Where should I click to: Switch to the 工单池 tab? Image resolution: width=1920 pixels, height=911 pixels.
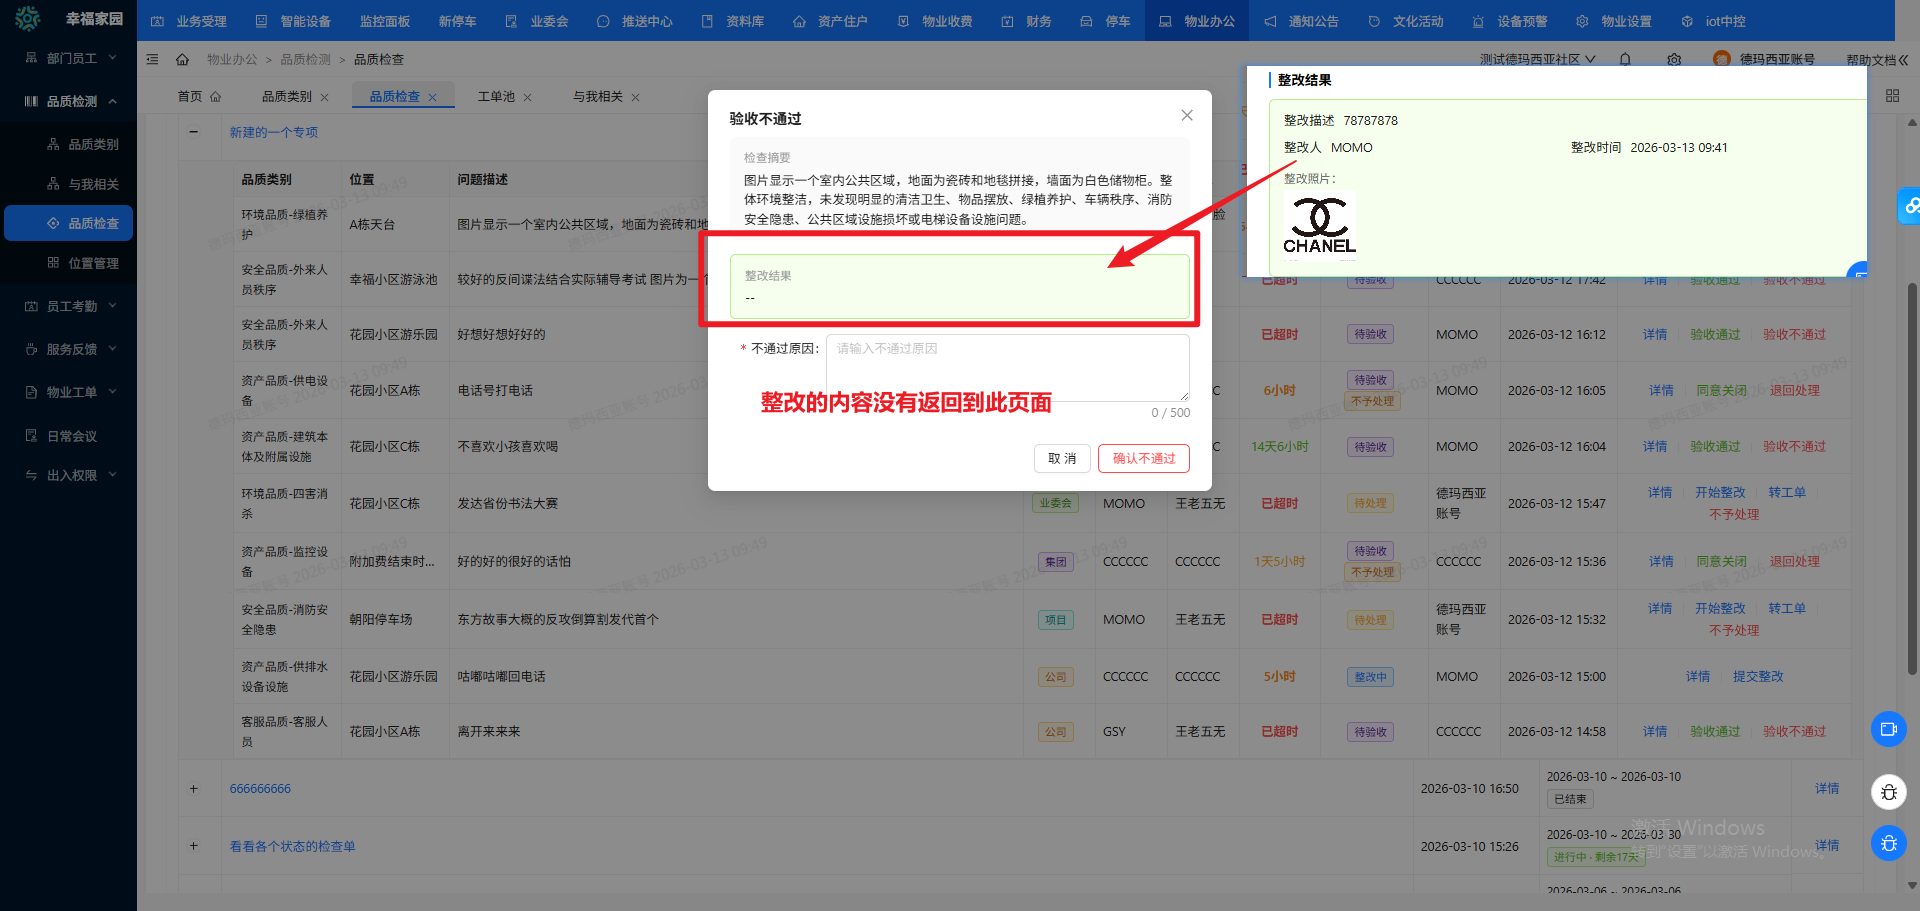click(498, 96)
